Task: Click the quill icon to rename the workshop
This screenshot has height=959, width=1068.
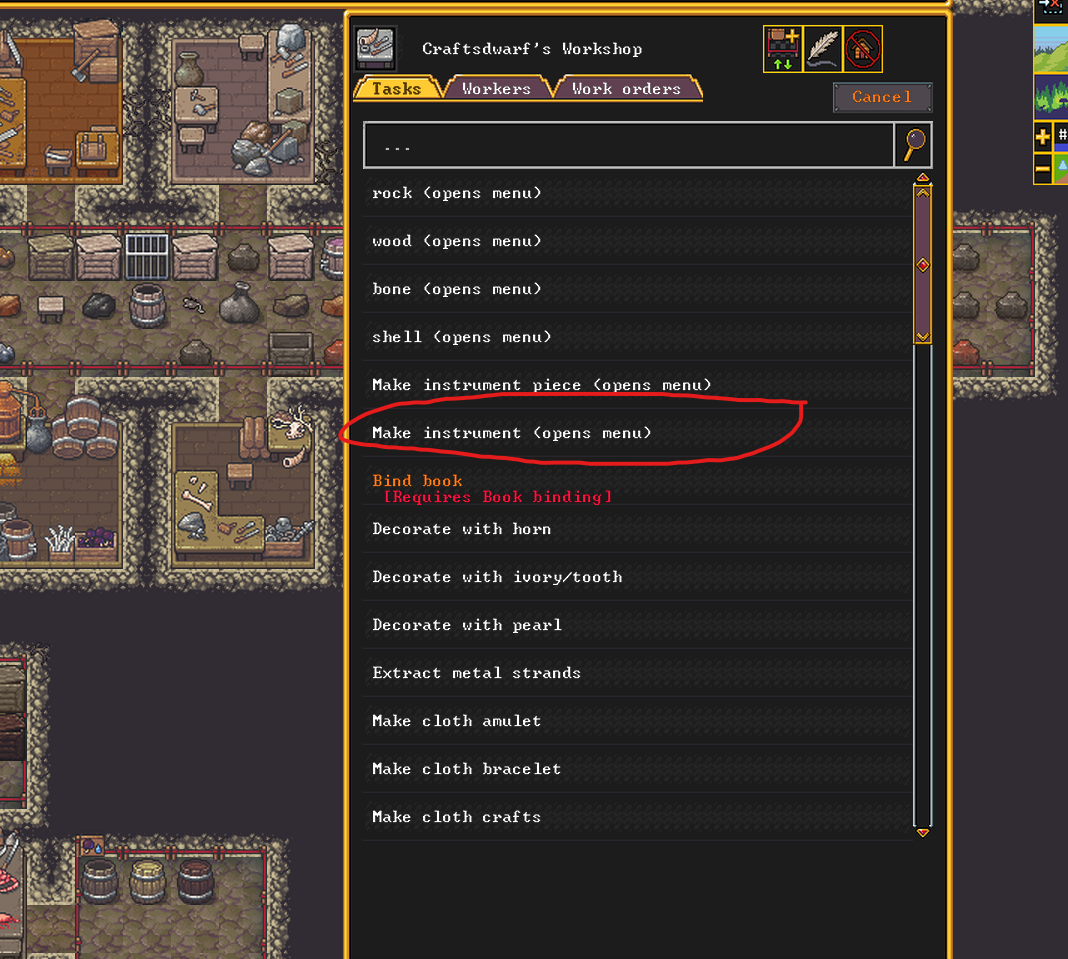Action: pyautogui.click(x=823, y=49)
